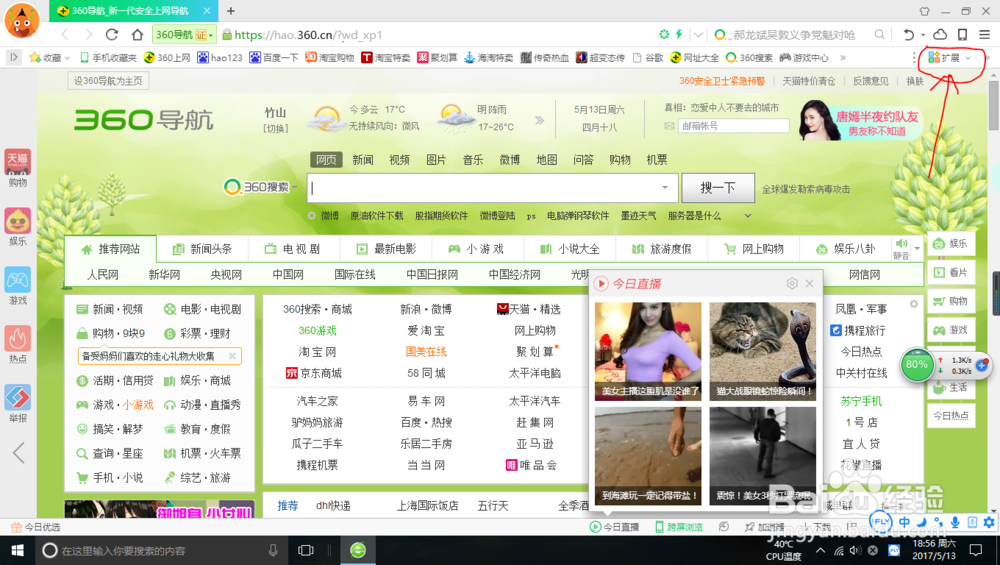
Task: Open Windows Start menu
Action: point(18,550)
